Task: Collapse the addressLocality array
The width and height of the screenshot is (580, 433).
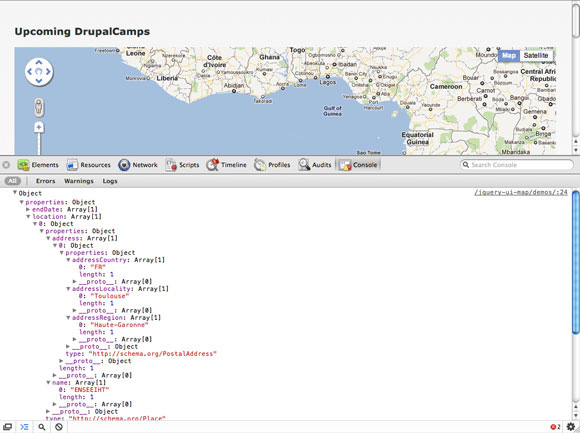Action: [68, 289]
